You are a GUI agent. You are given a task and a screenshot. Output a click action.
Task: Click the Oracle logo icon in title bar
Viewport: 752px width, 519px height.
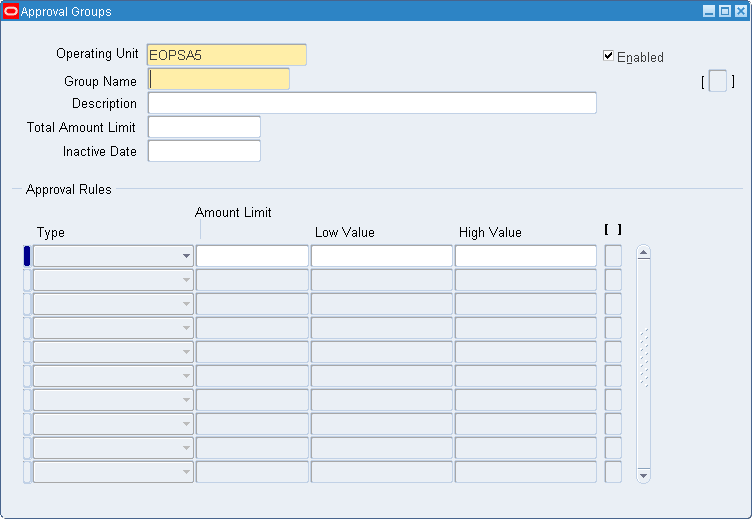click(11, 11)
